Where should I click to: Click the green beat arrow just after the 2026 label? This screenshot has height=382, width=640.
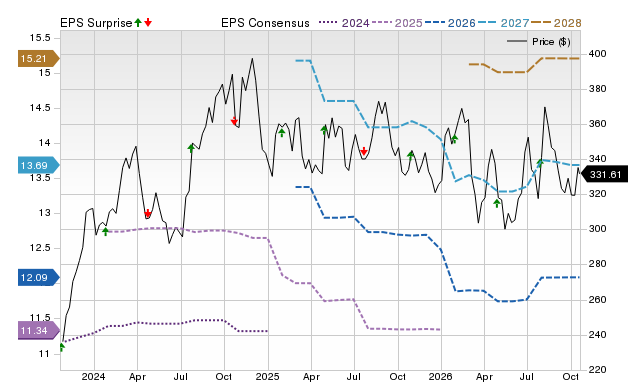(x=454, y=139)
